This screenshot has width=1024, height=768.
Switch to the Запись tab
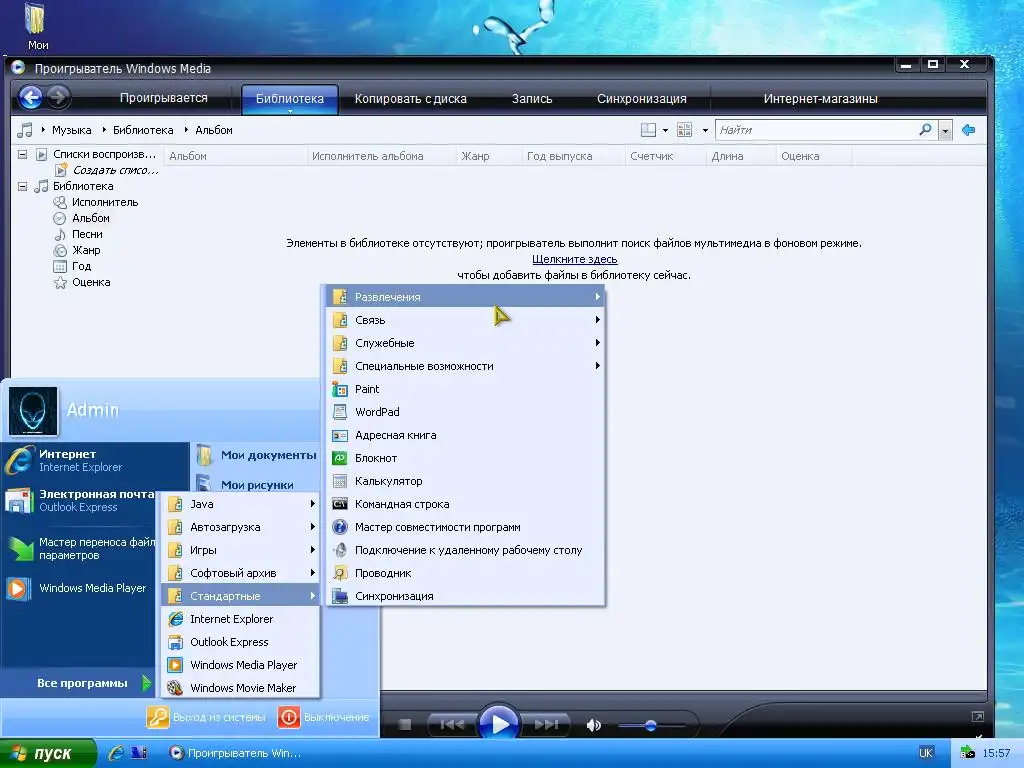532,99
